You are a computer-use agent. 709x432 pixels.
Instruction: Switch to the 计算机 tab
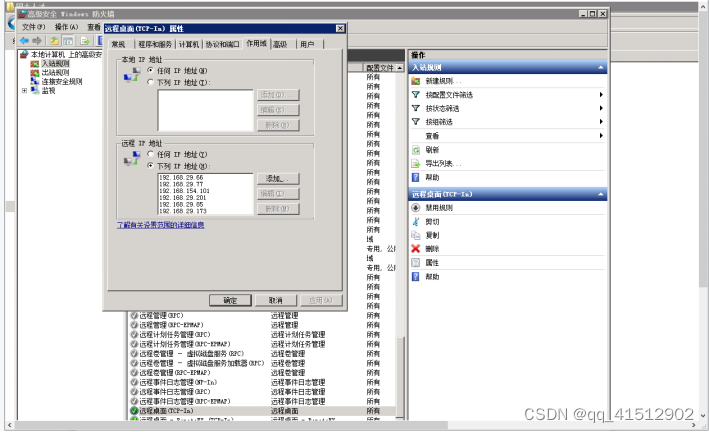point(189,44)
